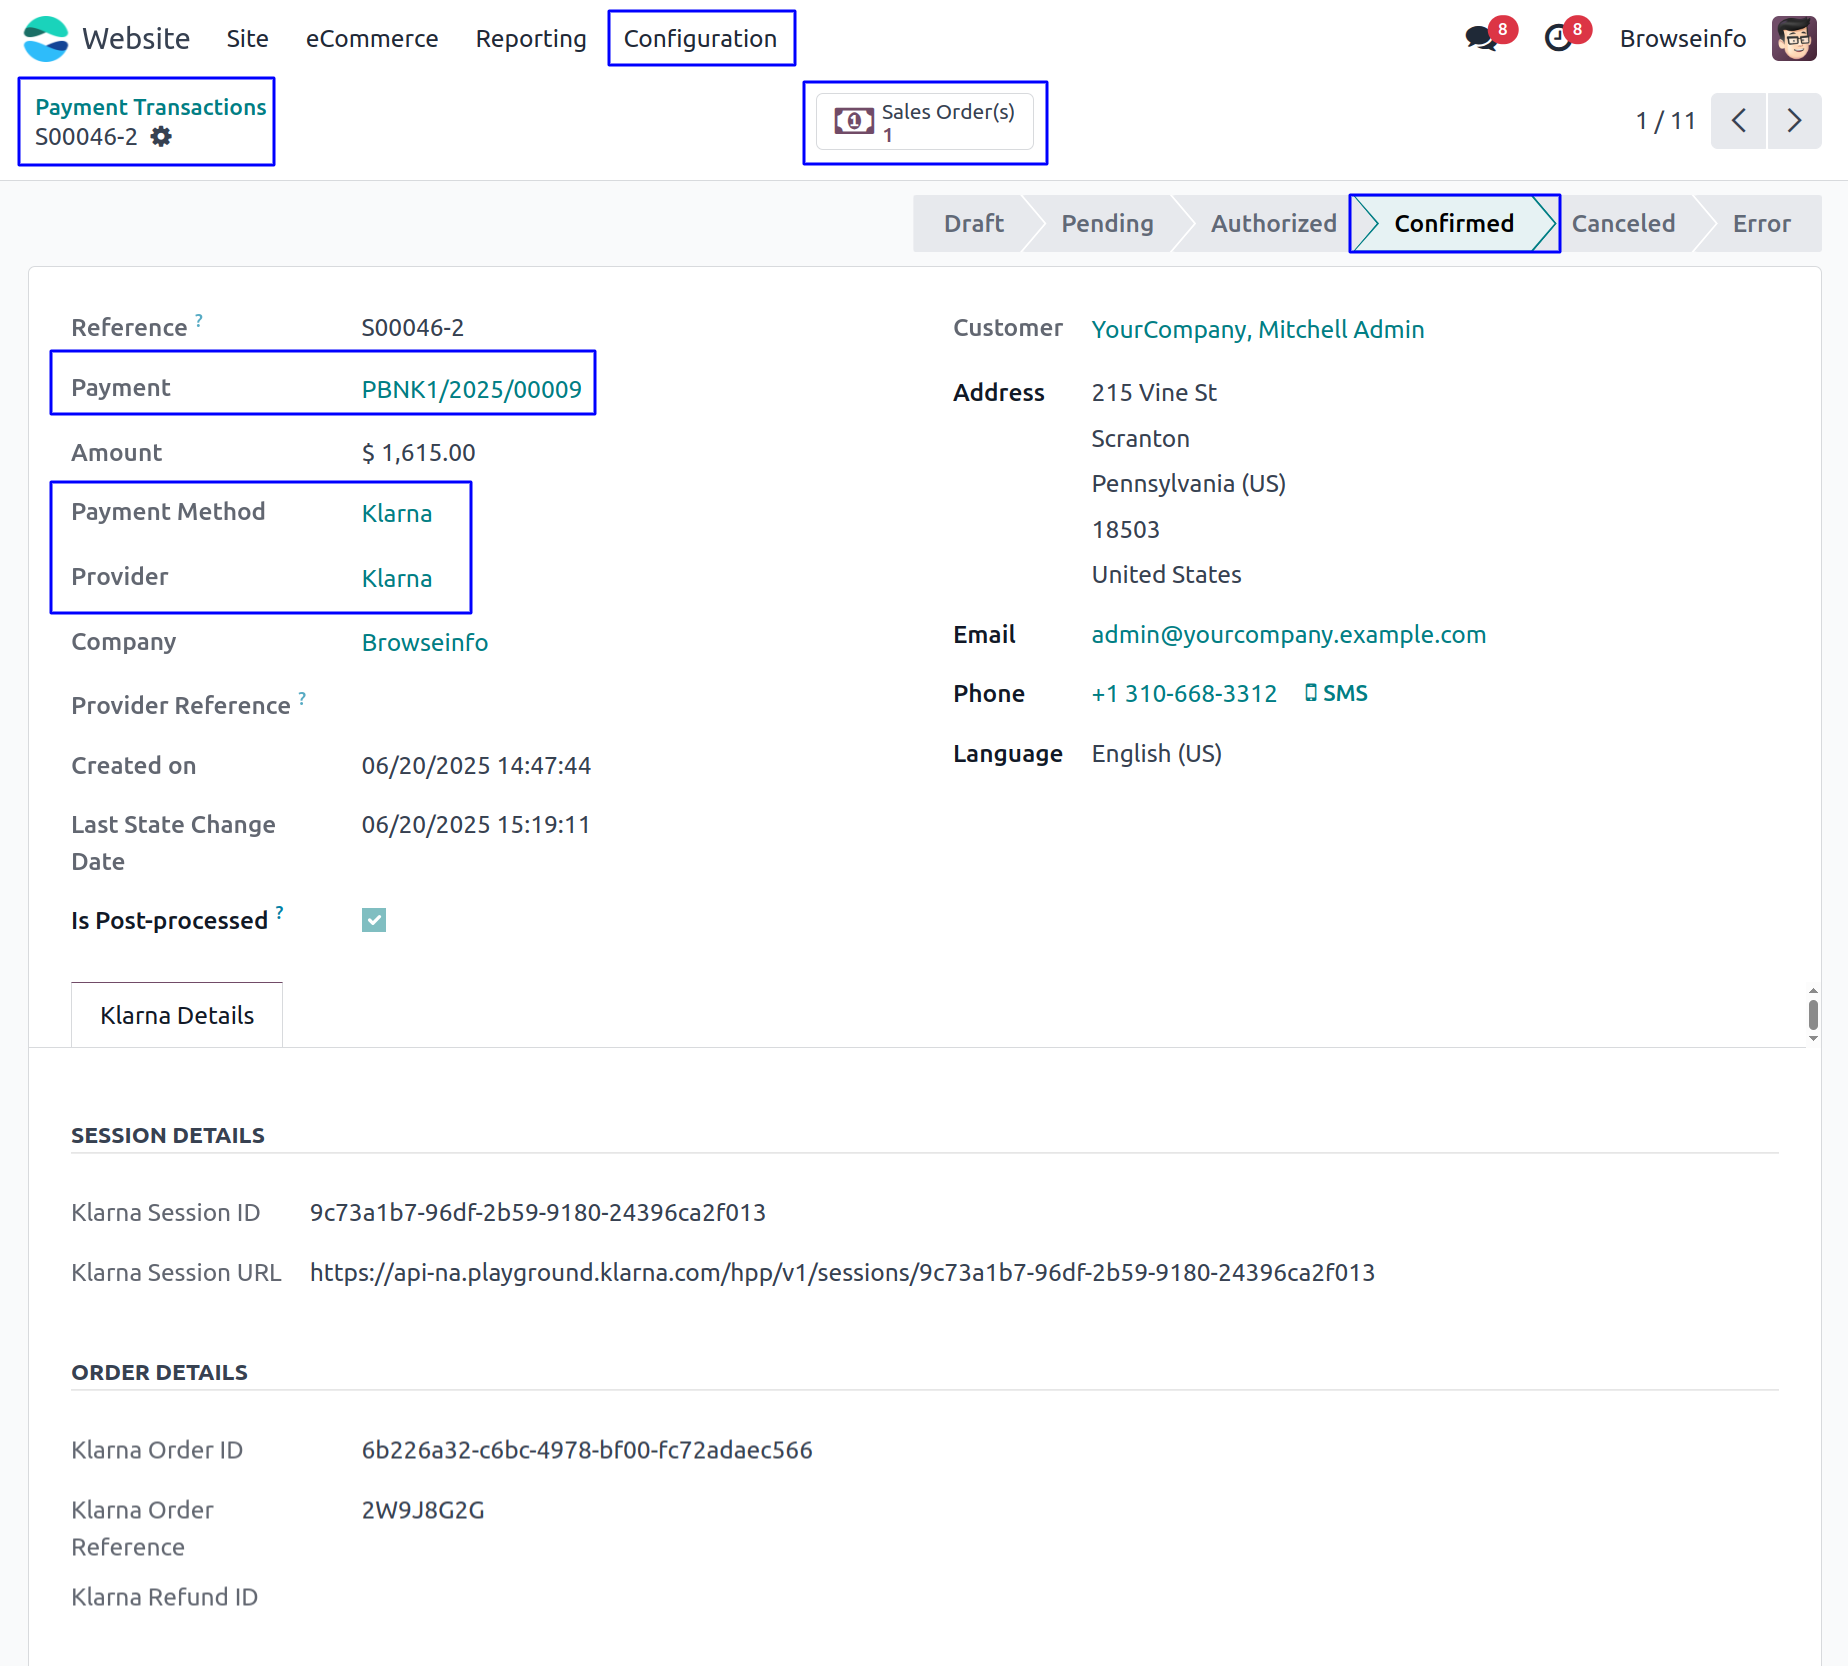This screenshot has width=1848, height=1666.
Task: Click the Browseinfo company switcher
Action: coord(1683,39)
